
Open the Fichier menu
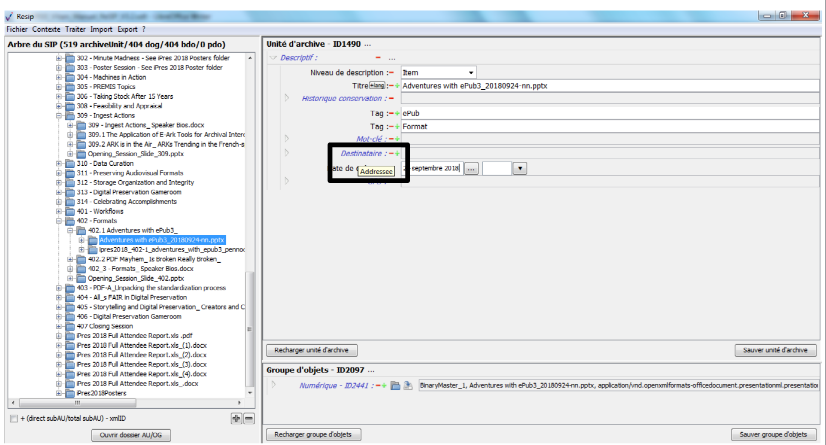(x=17, y=30)
